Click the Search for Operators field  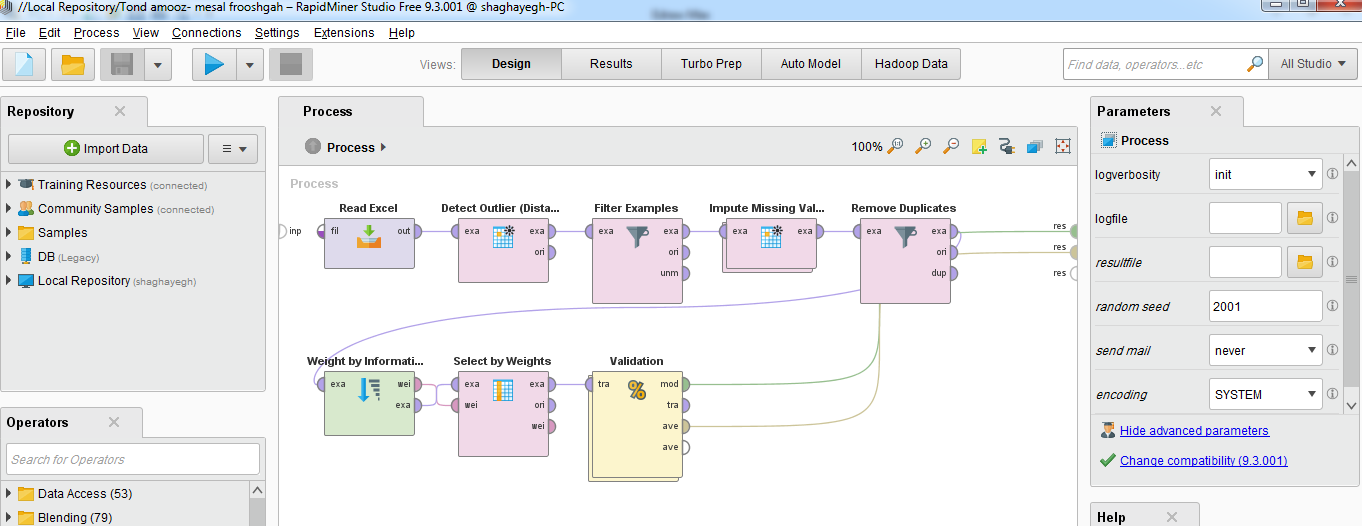pos(133,459)
